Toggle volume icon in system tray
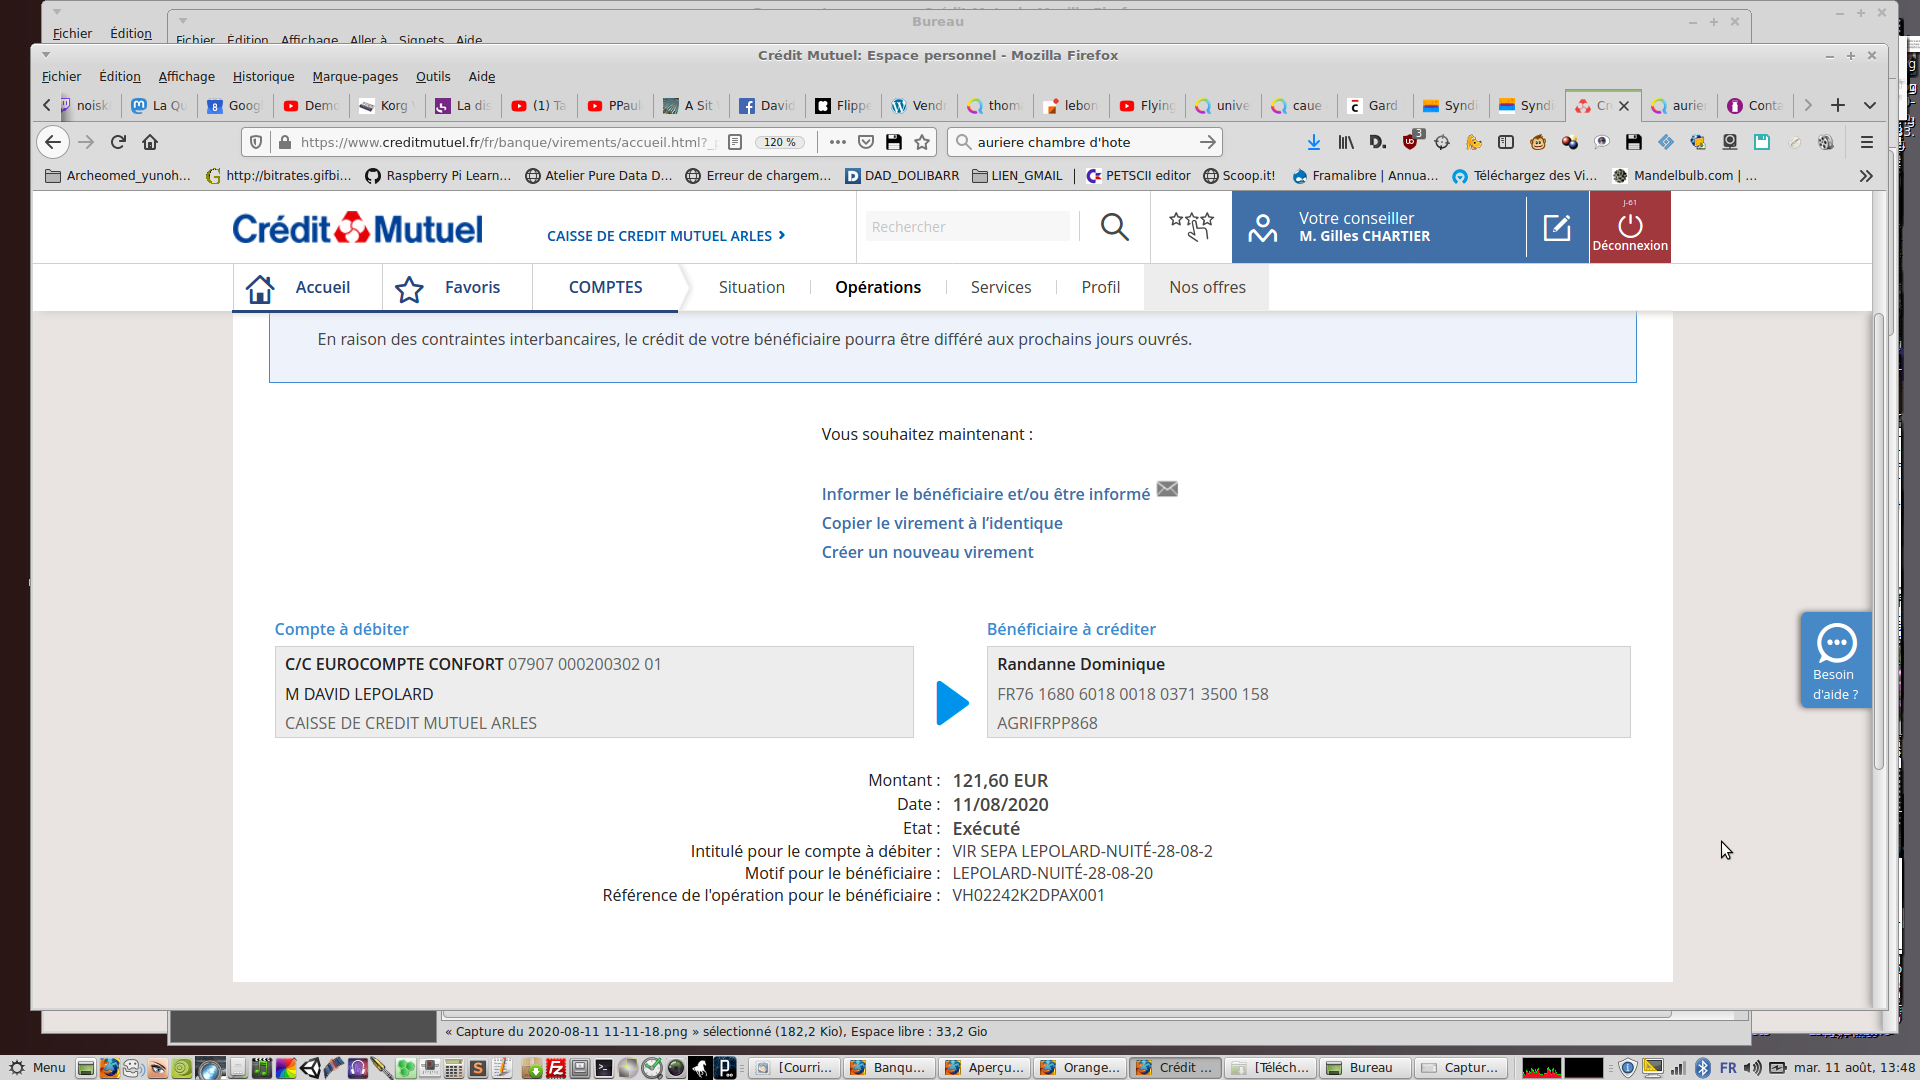 [x=1752, y=1068]
